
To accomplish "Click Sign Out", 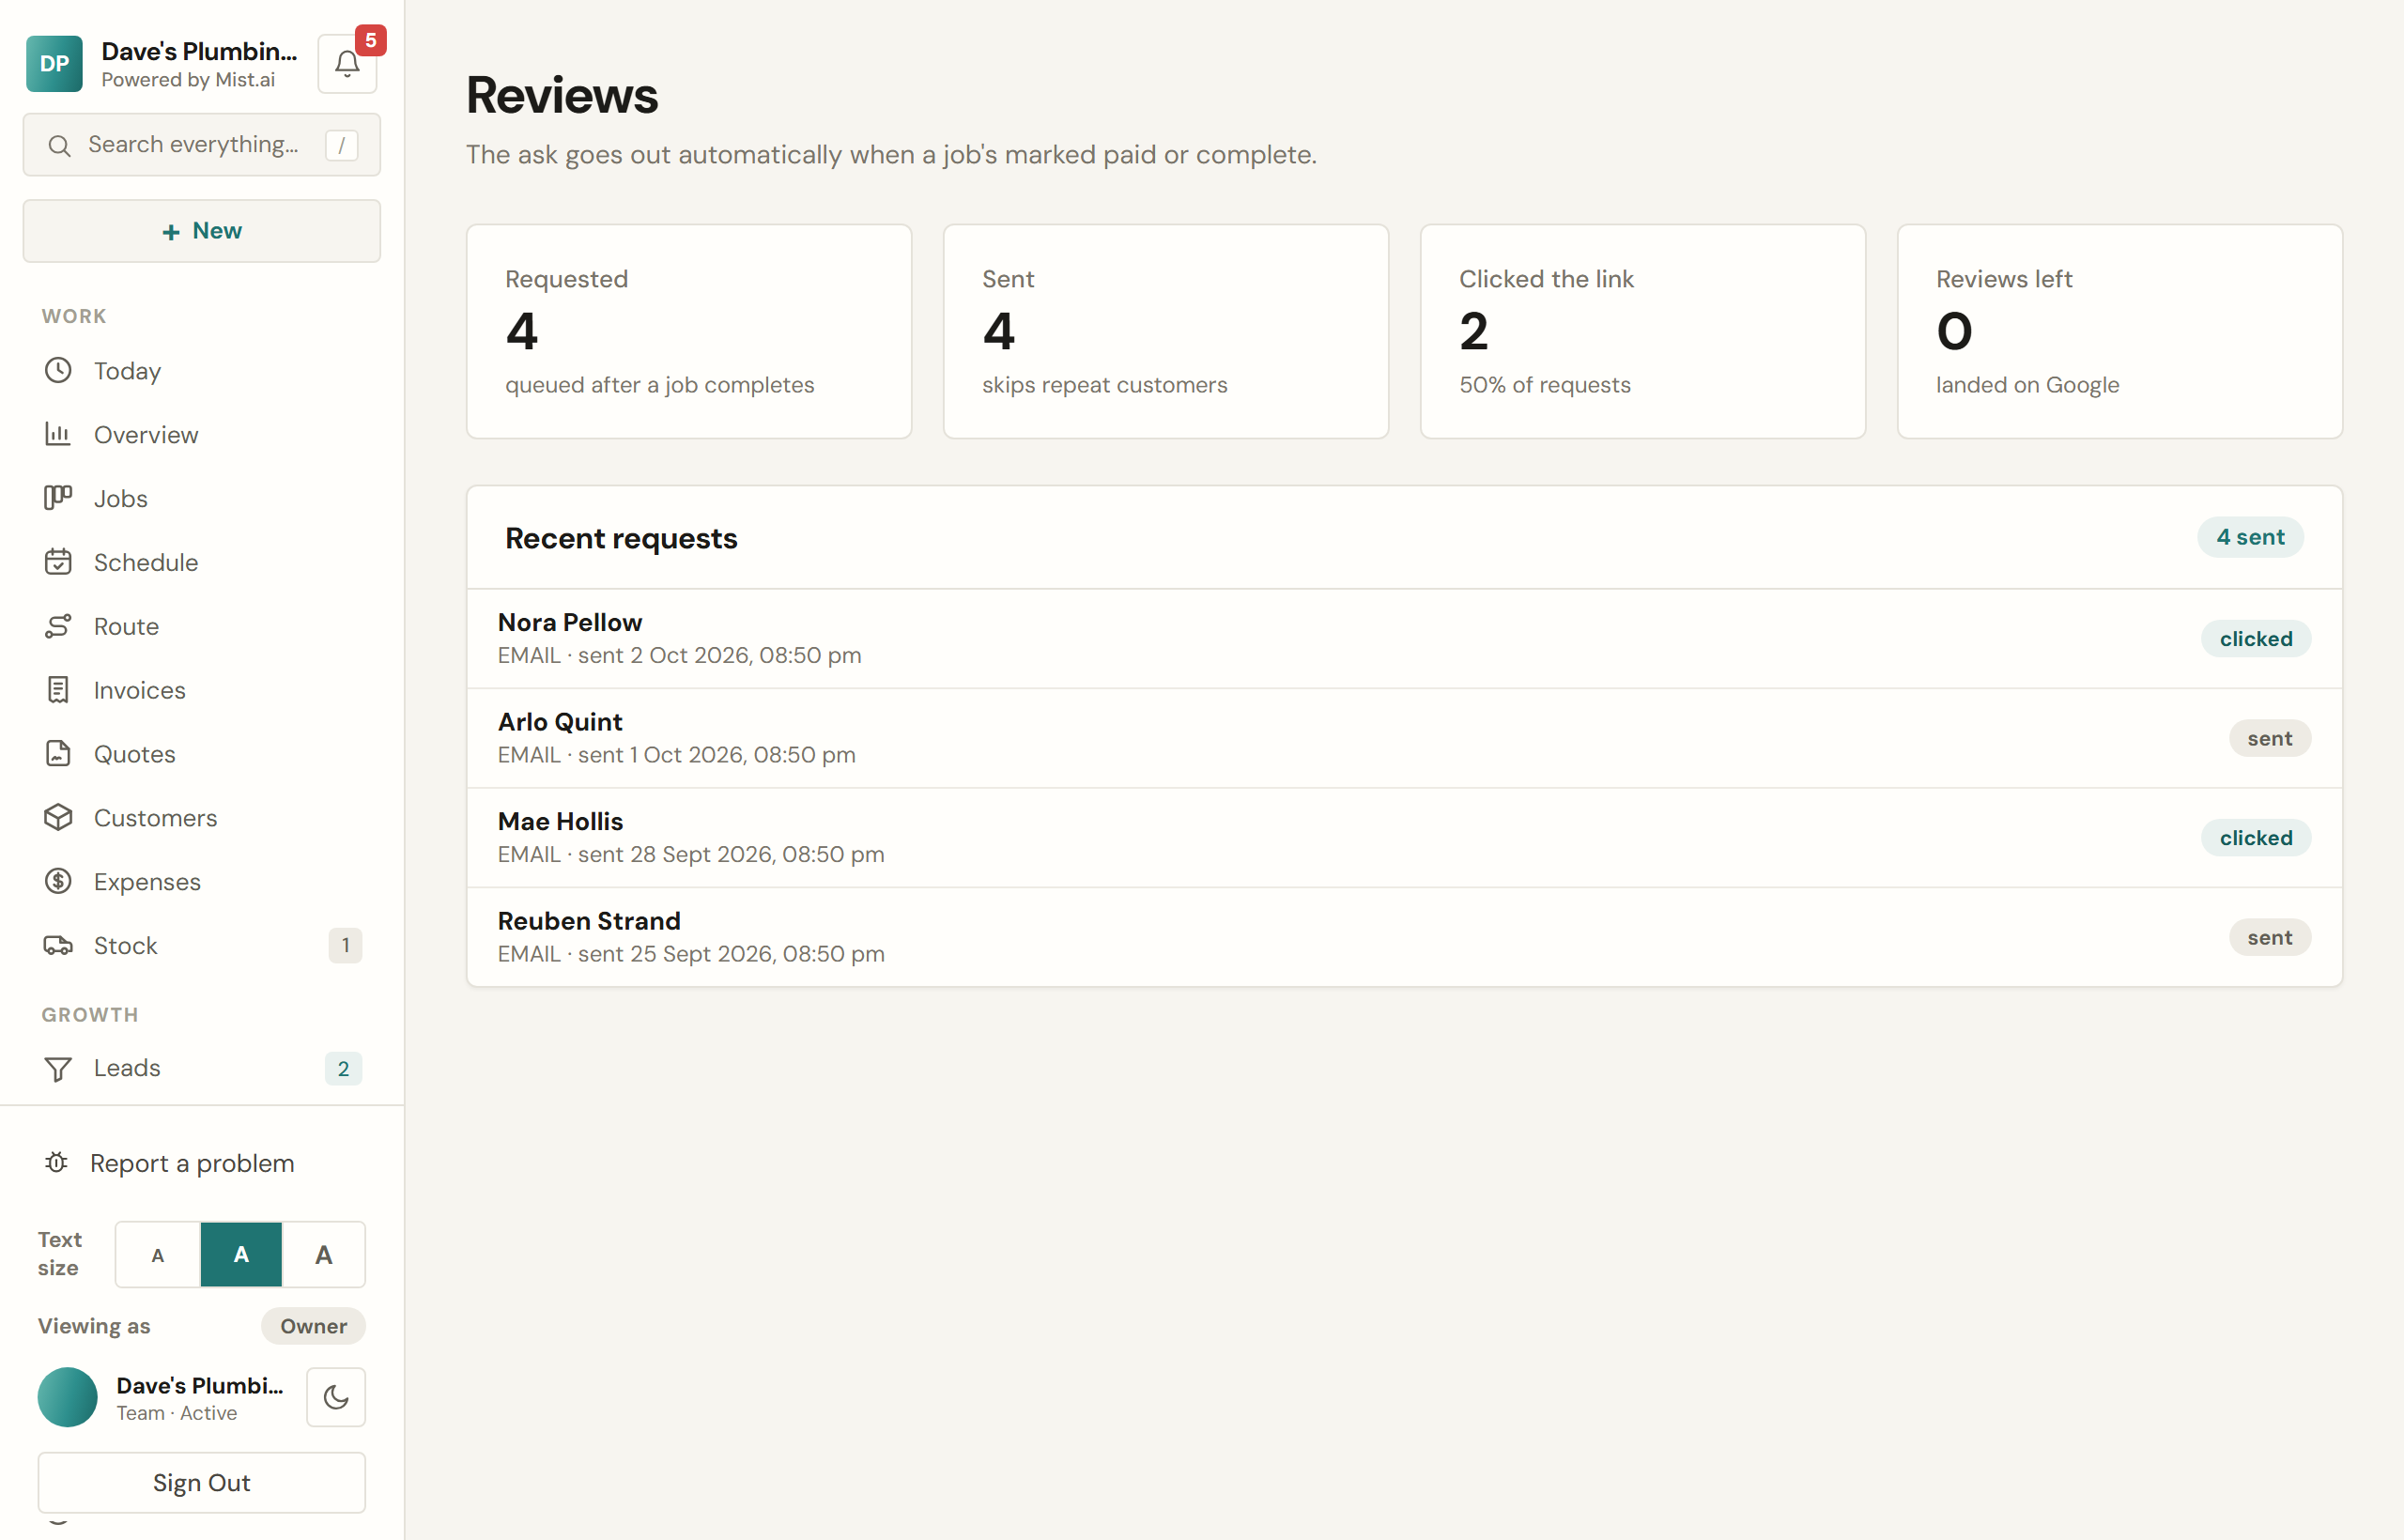I will [x=202, y=1483].
